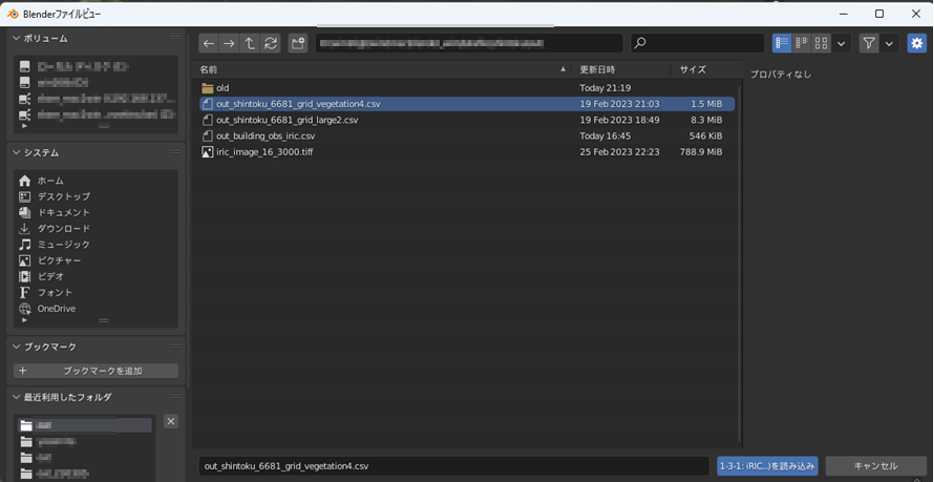934x482 pixels.
Task: Toggle the options gear region
Action: pos(917,43)
